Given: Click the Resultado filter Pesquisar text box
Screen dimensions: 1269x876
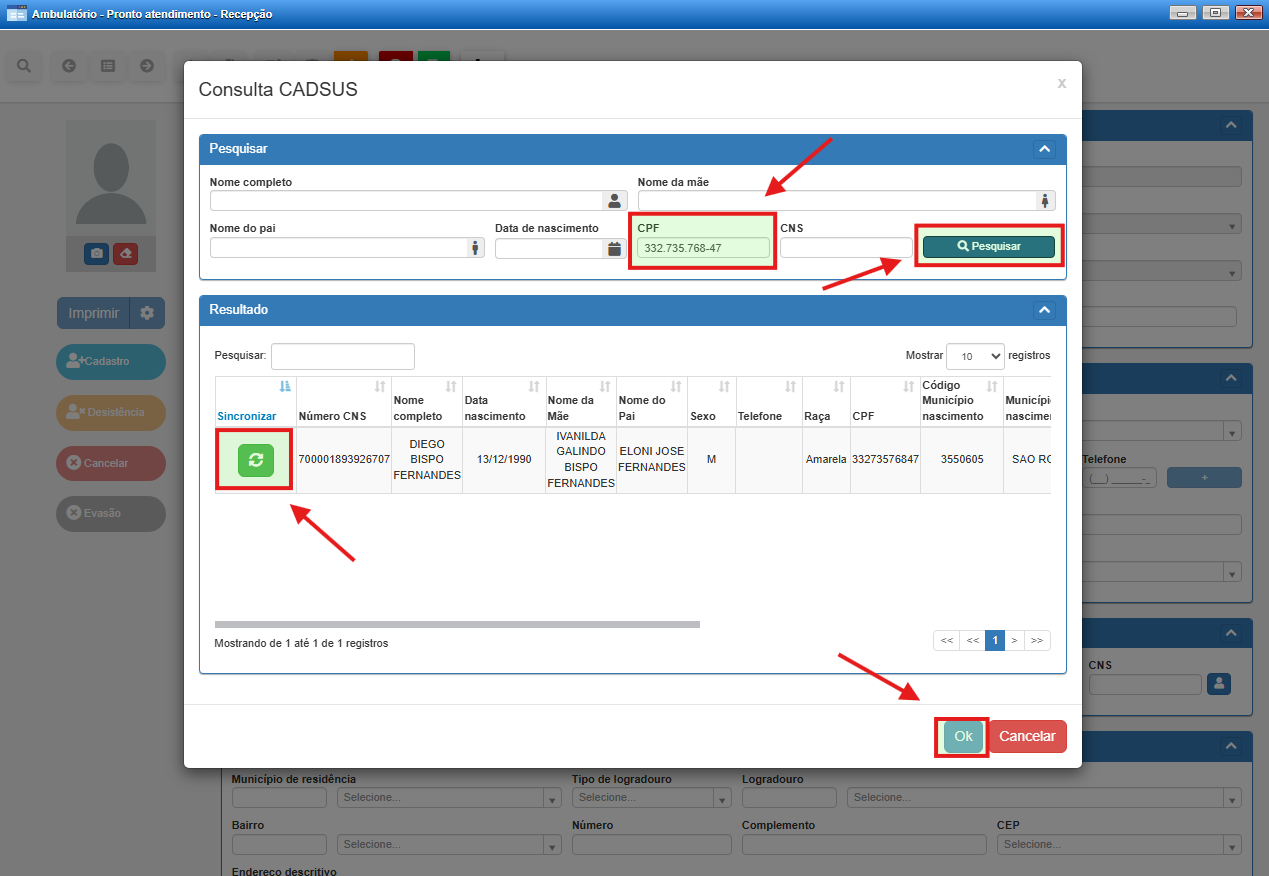Looking at the screenshot, I should (342, 356).
